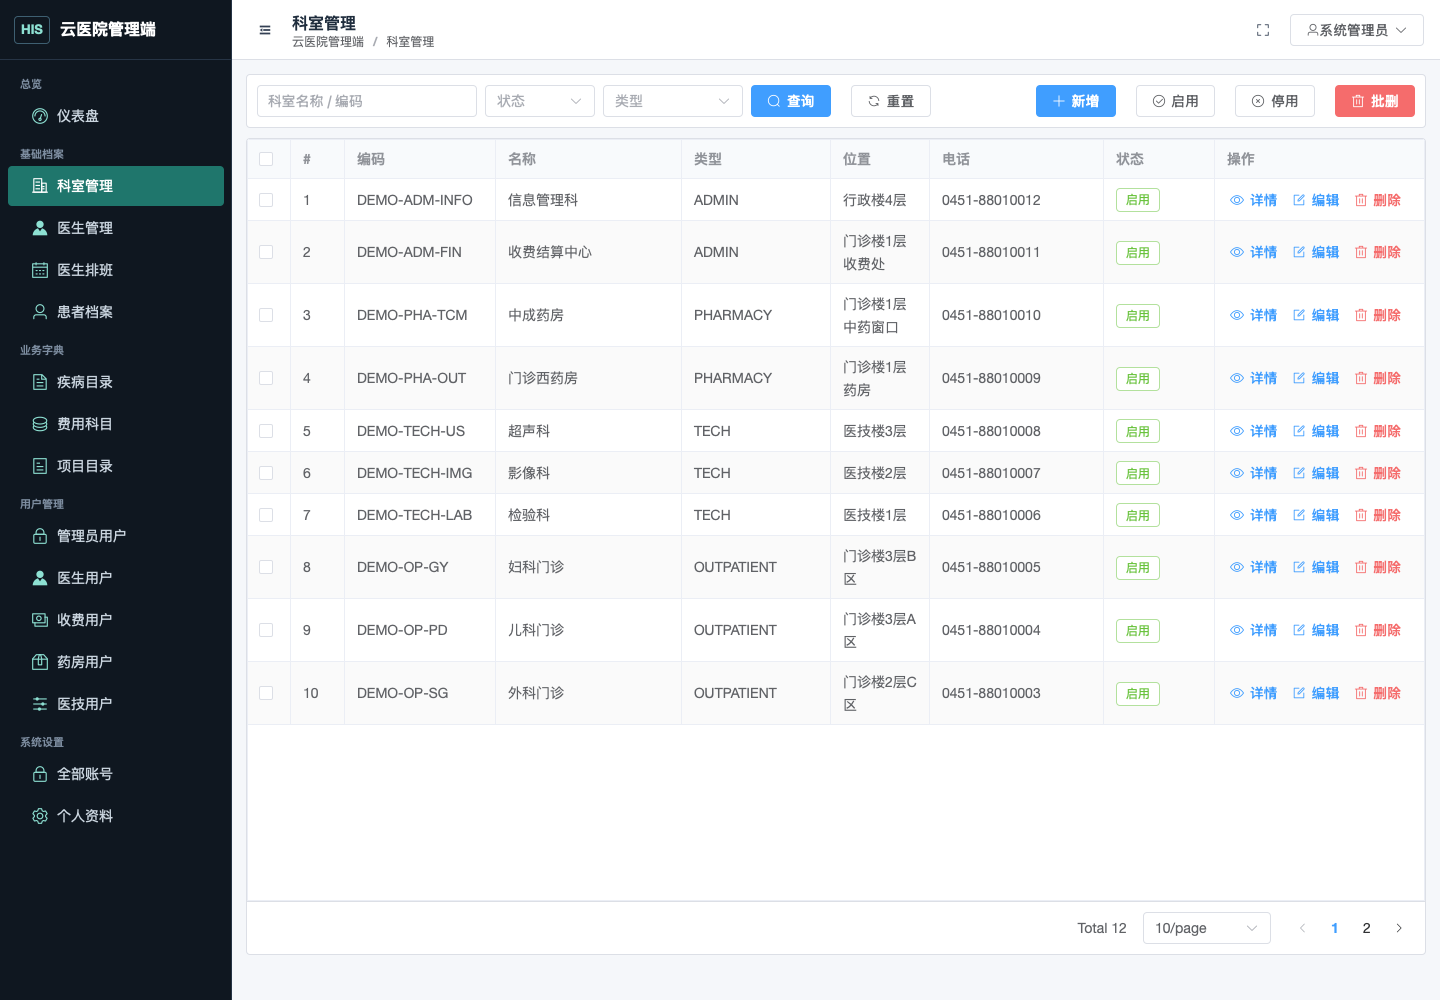The image size is (1440, 1000).
Task: Open the 10/page size selector
Action: tap(1207, 928)
